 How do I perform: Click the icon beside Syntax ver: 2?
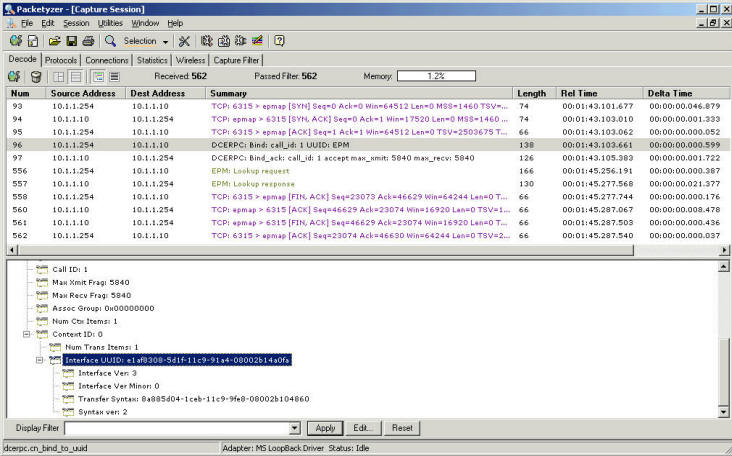(68, 412)
